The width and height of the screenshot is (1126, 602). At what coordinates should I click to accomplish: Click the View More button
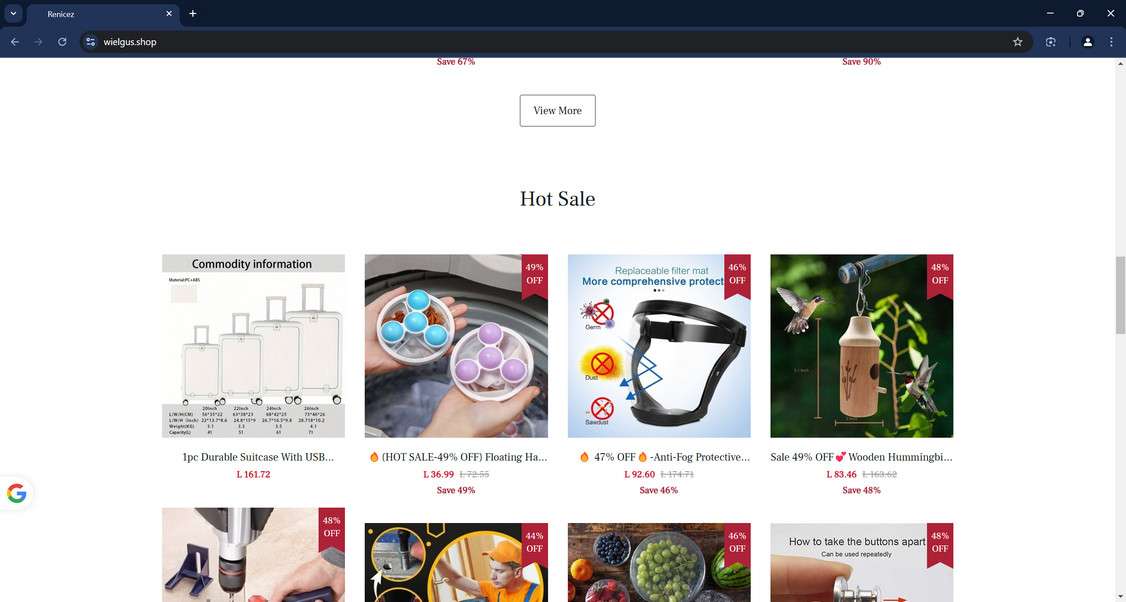[x=557, y=111]
